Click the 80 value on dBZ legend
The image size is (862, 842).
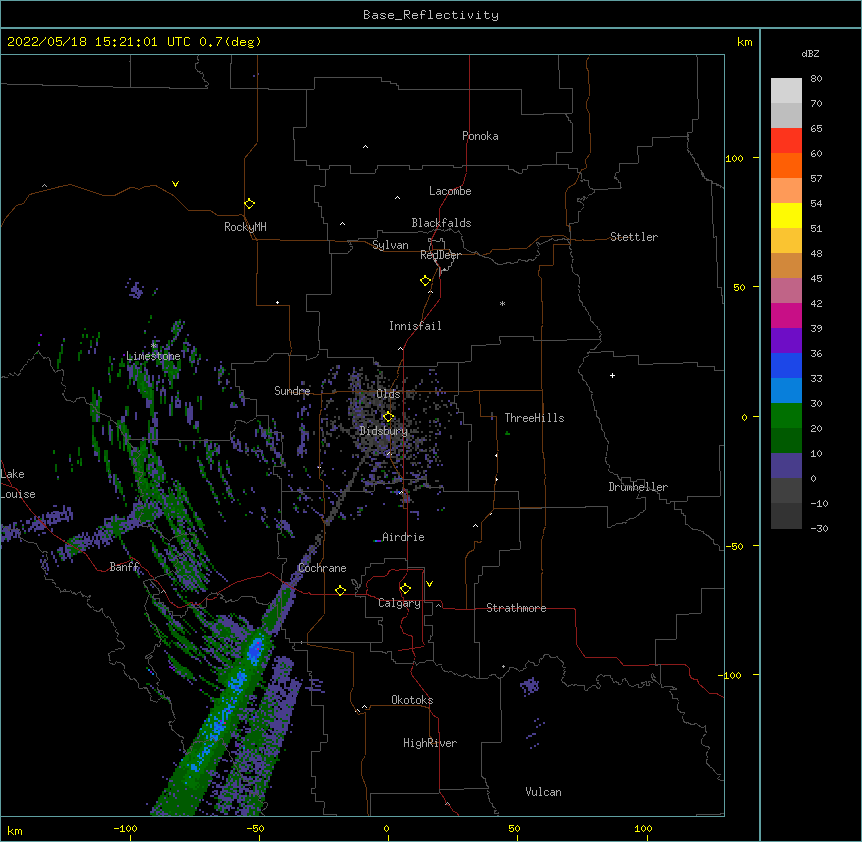816,78
